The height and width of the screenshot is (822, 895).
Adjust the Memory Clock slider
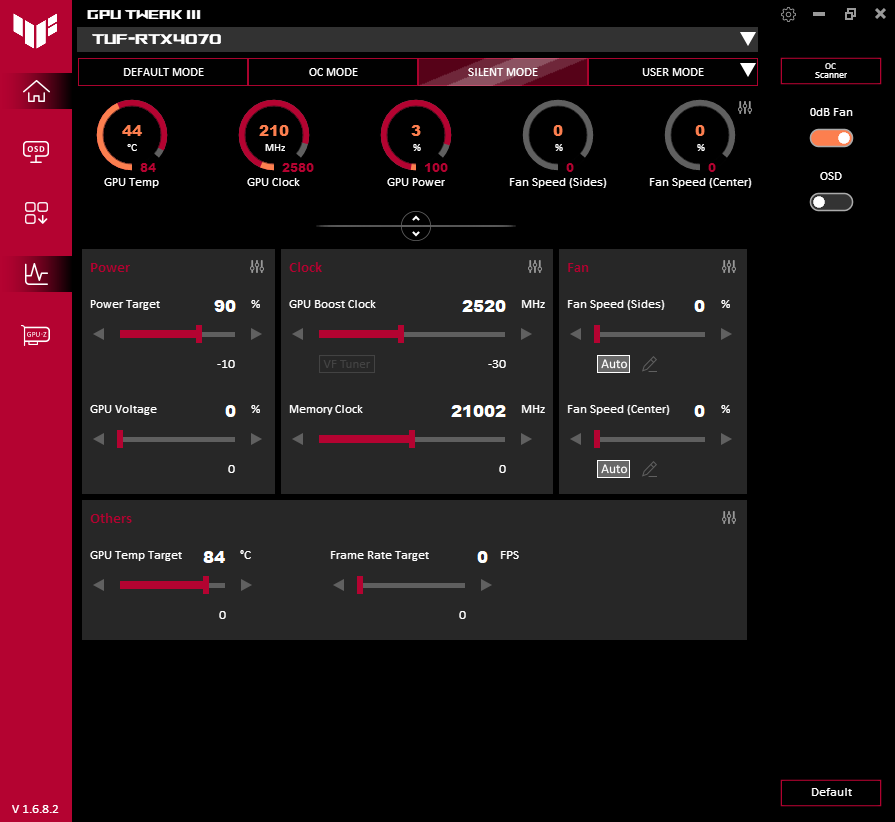click(x=412, y=439)
